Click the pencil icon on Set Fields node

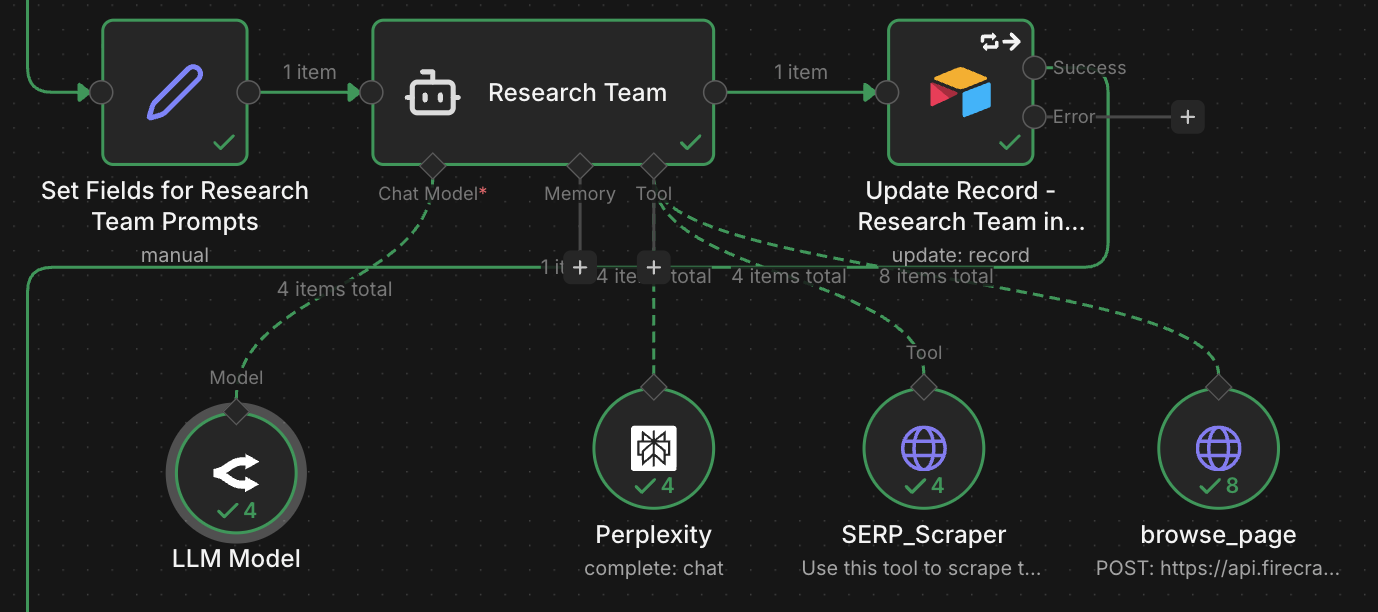click(175, 92)
